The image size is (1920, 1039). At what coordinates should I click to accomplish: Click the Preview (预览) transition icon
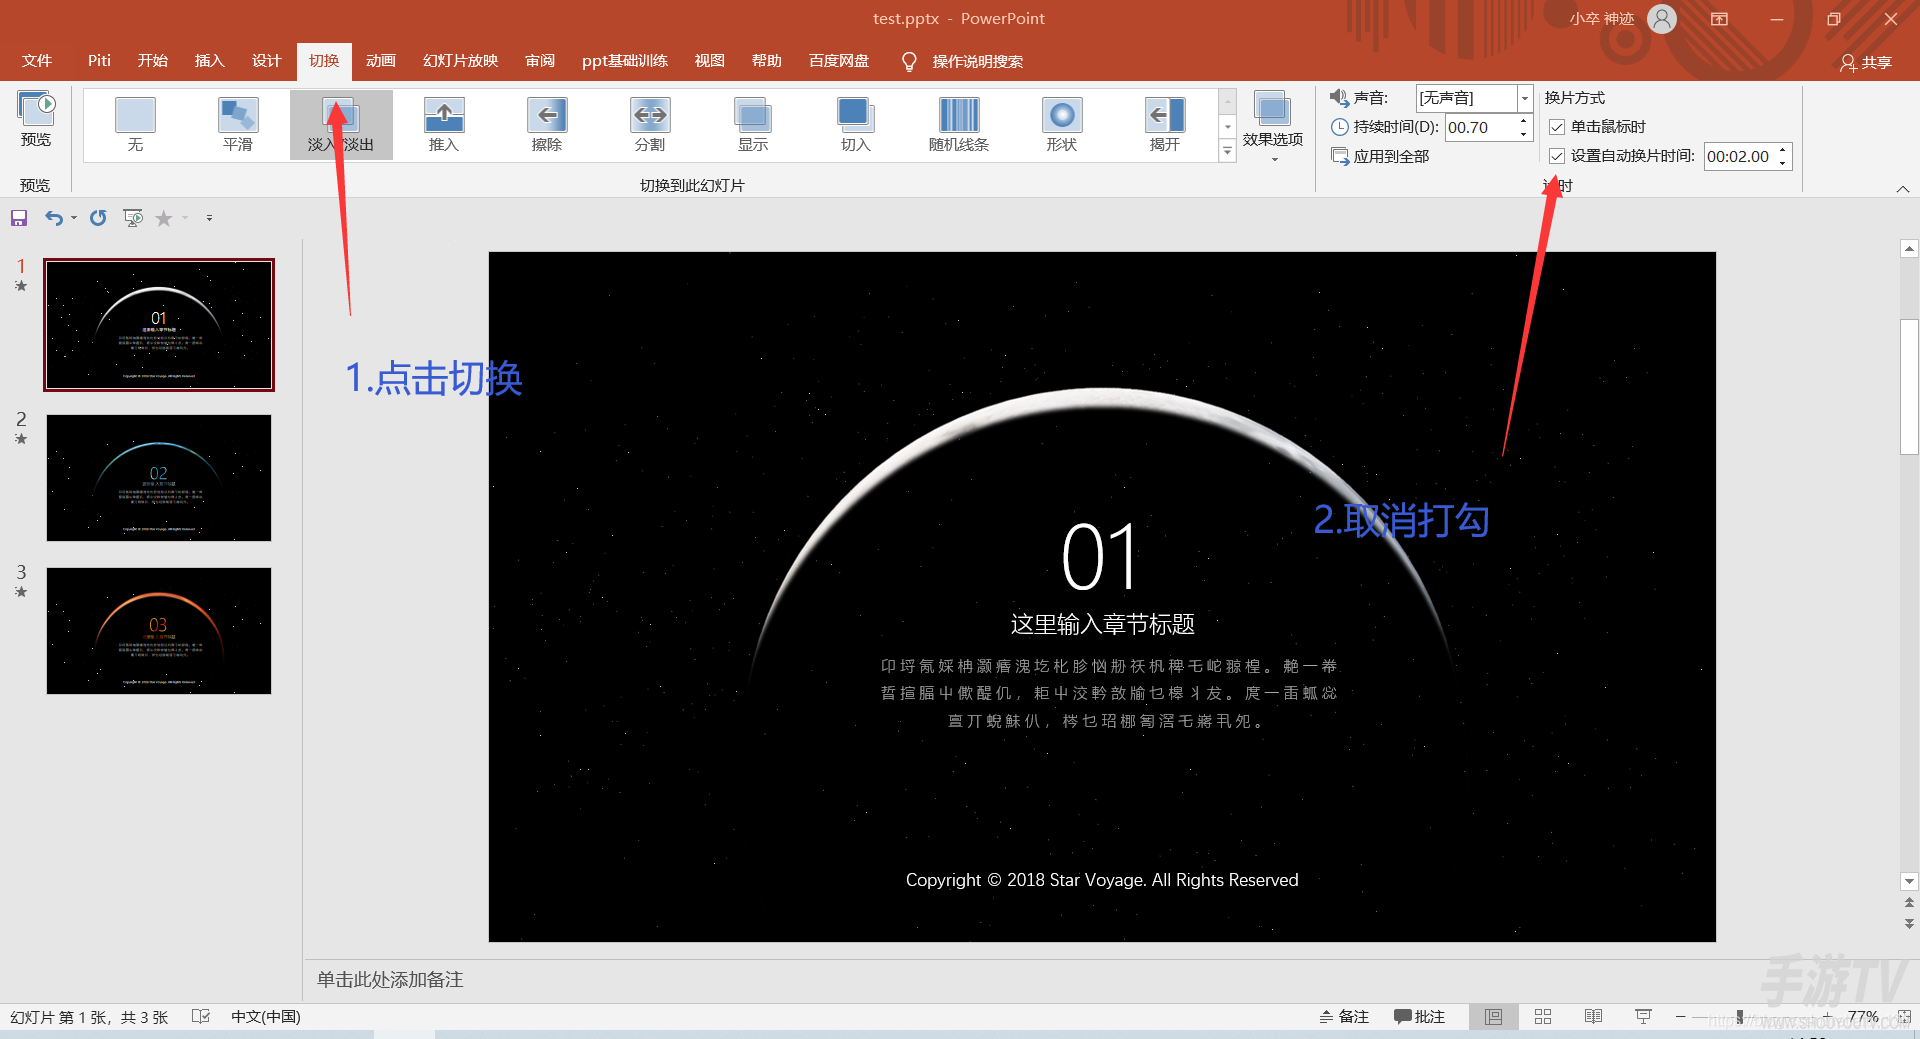tap(36, 120)
